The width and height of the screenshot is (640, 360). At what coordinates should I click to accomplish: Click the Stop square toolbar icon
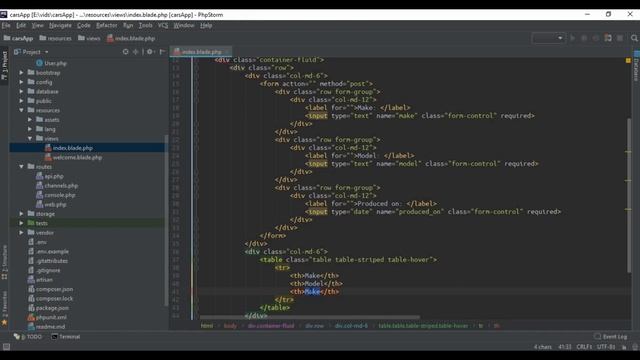pos(620,38)
